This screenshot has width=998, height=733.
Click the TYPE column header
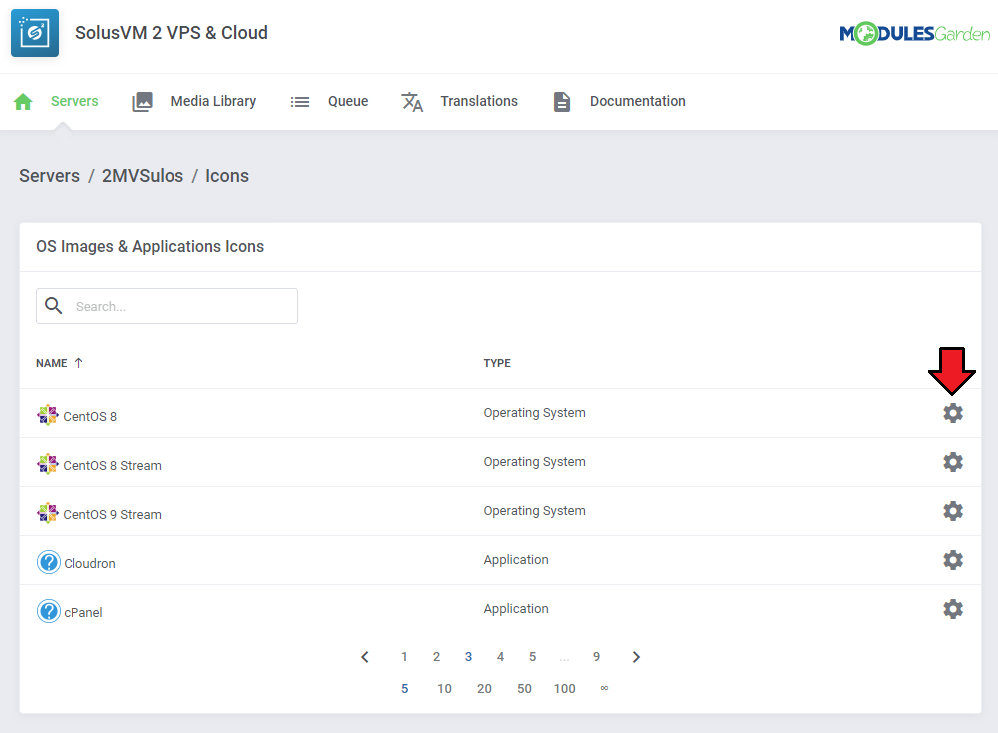click(x=497, y=363)
